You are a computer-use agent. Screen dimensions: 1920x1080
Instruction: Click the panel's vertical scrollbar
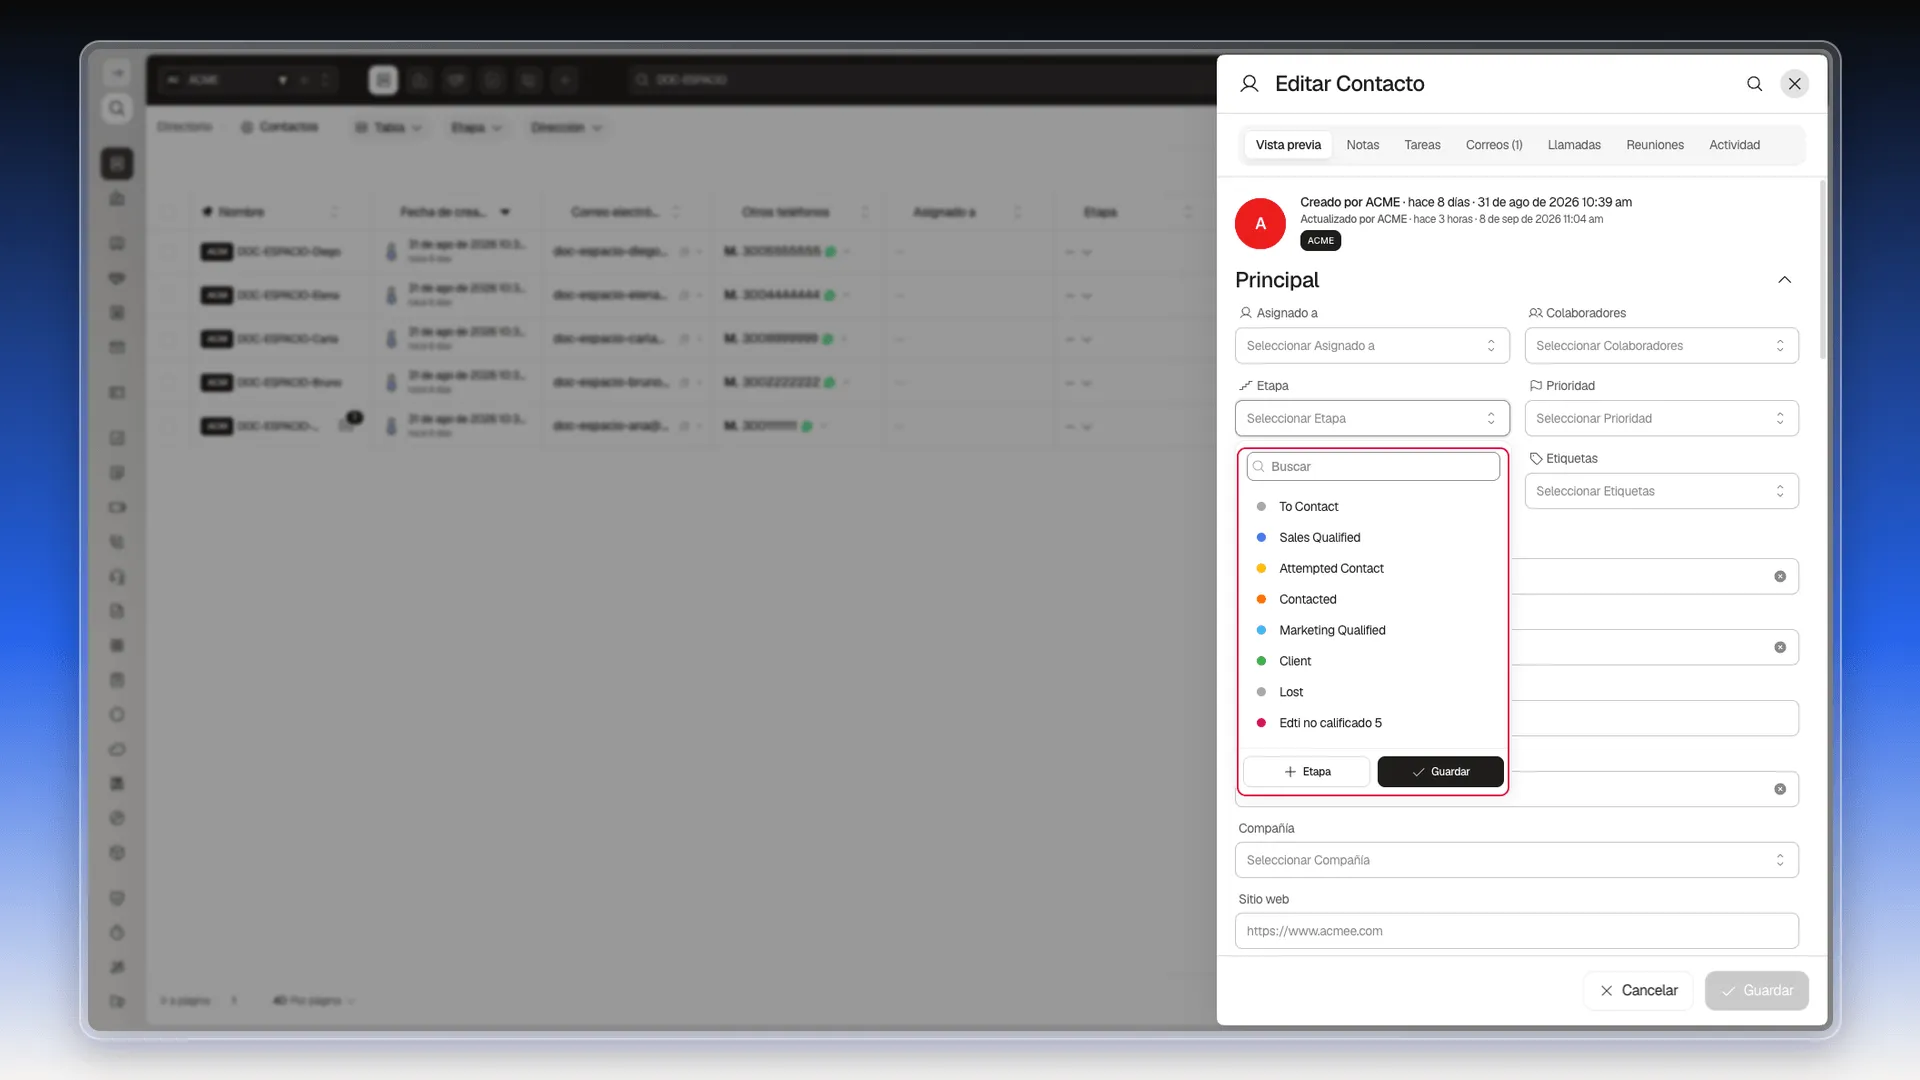coord(1823,270)
